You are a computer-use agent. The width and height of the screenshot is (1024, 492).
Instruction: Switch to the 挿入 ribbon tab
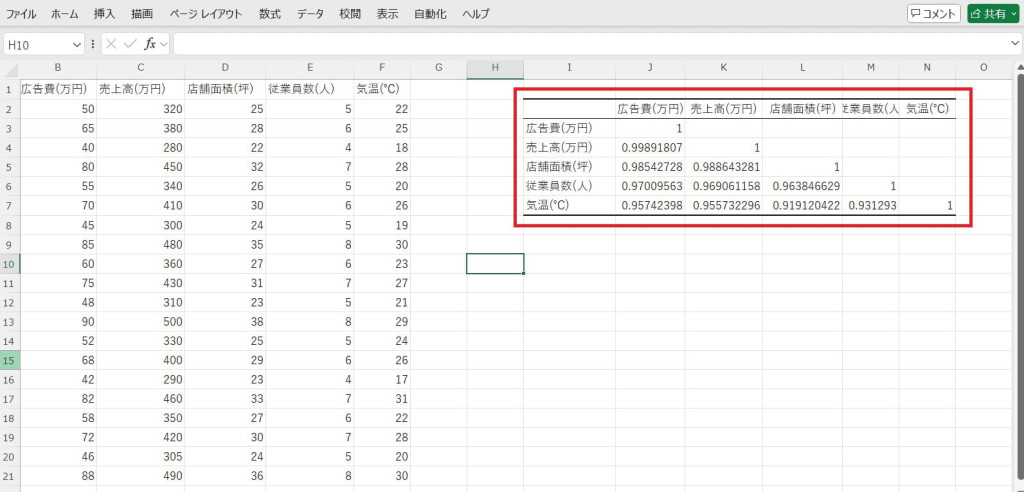click(104, 14)
